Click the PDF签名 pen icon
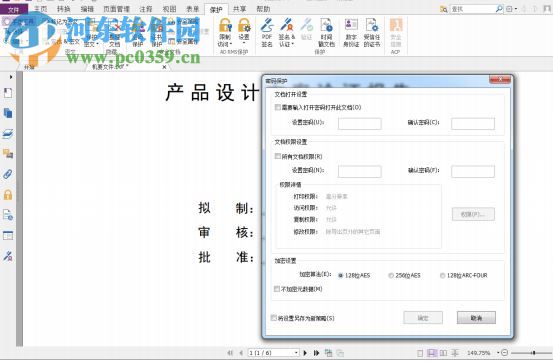 pos(267,26)
